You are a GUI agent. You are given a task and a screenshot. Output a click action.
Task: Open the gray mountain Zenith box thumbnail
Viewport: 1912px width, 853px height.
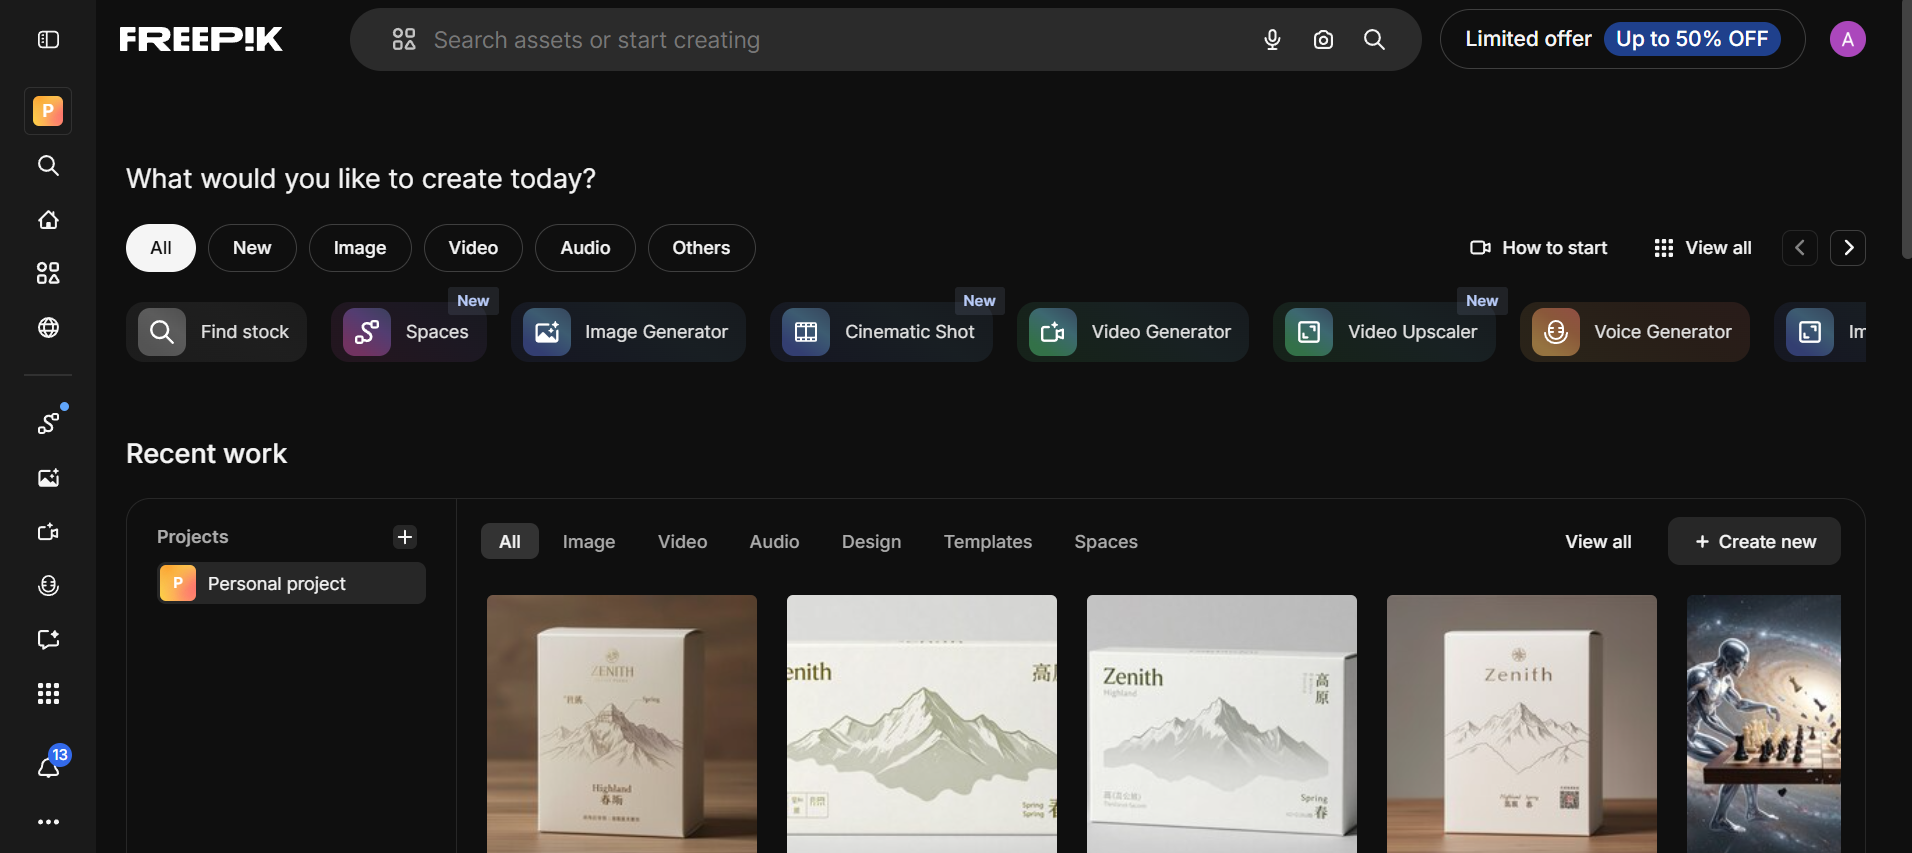[1222, 724]
